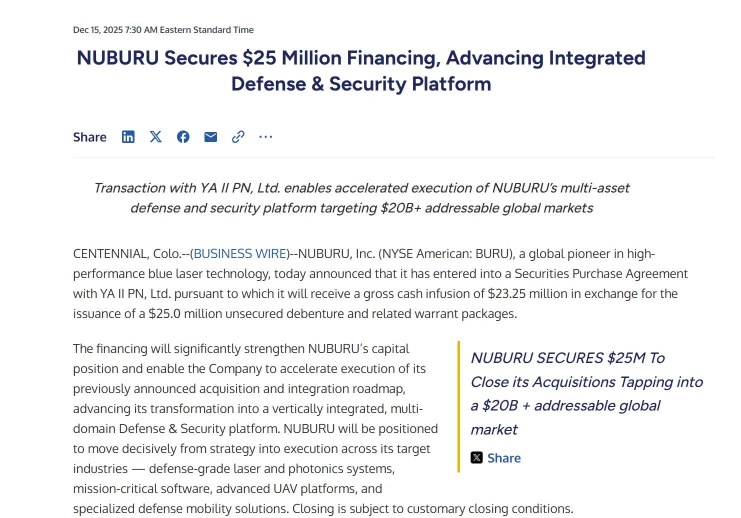Share article via email envelope icon

pyautogui.click(x=210, y=137)
